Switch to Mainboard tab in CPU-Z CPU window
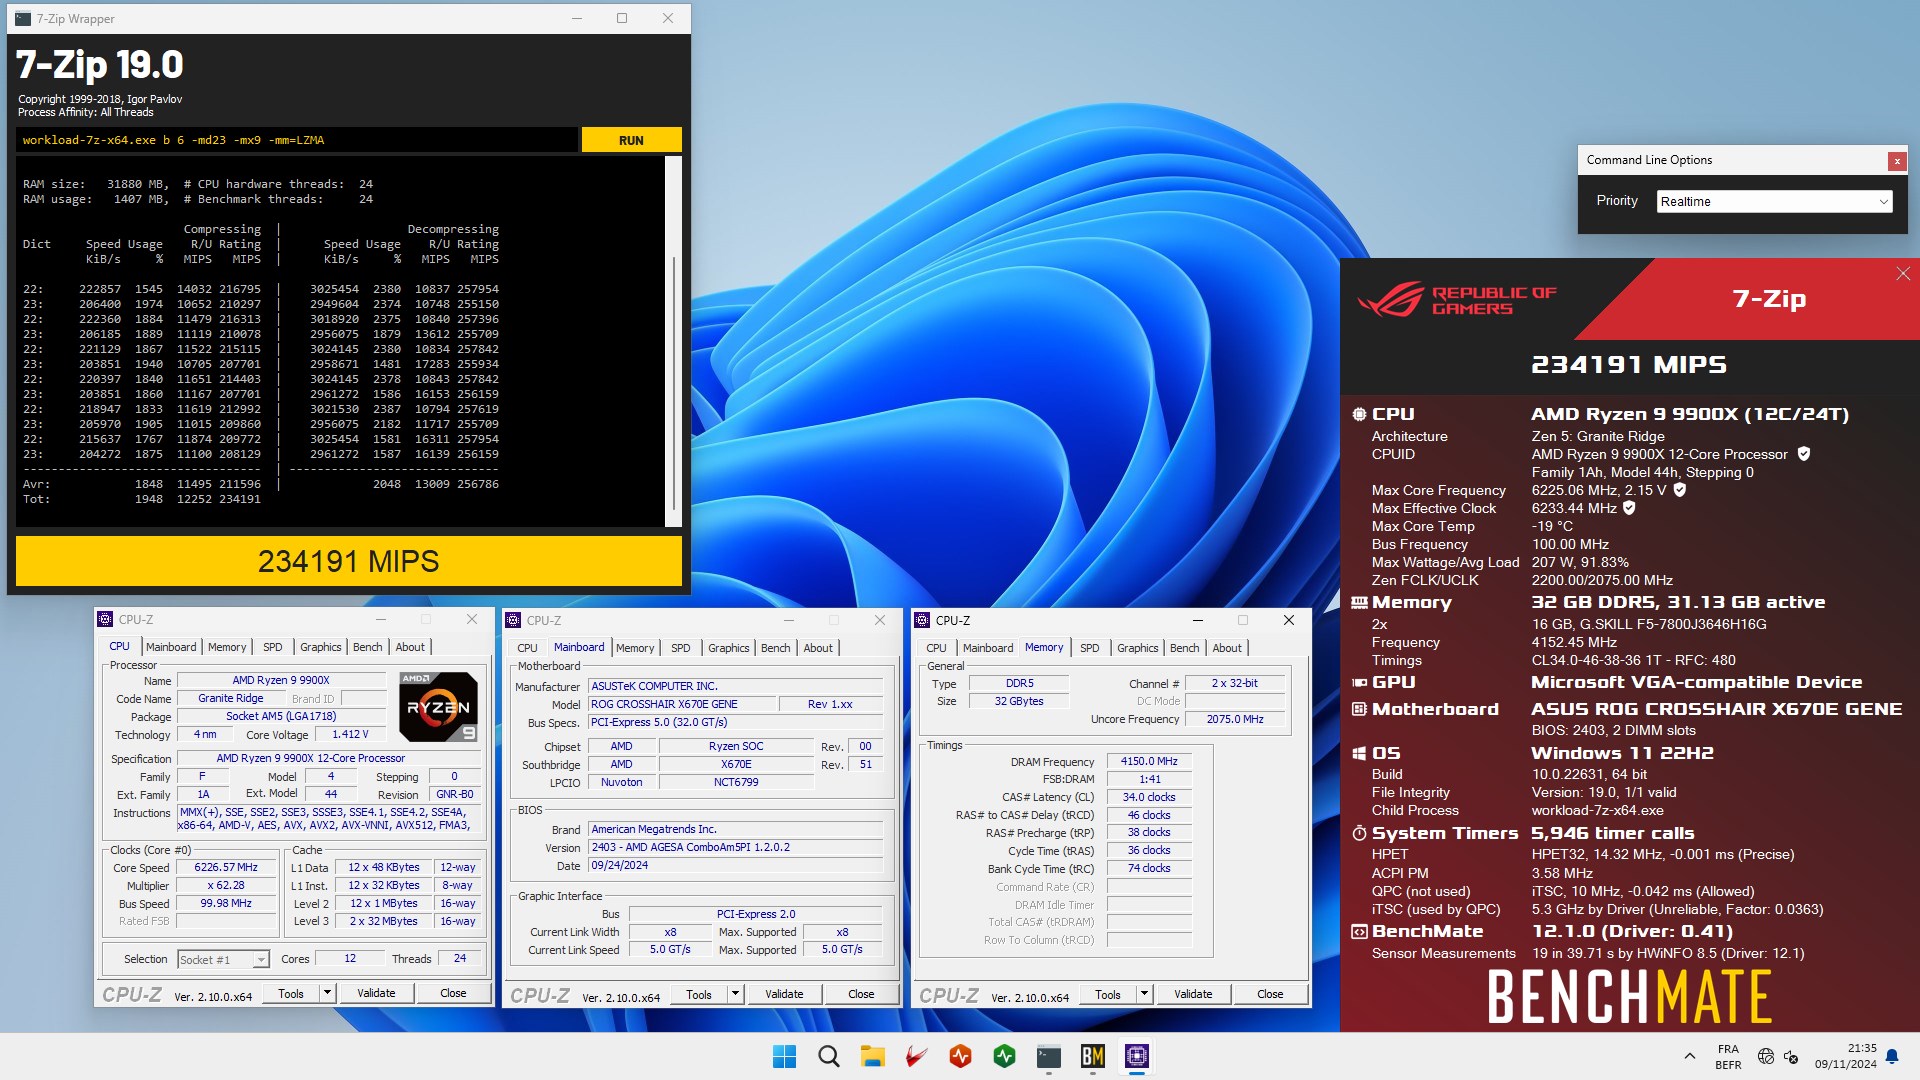Viewport: 1920px width, 1080px height. [x=171, y=647]
